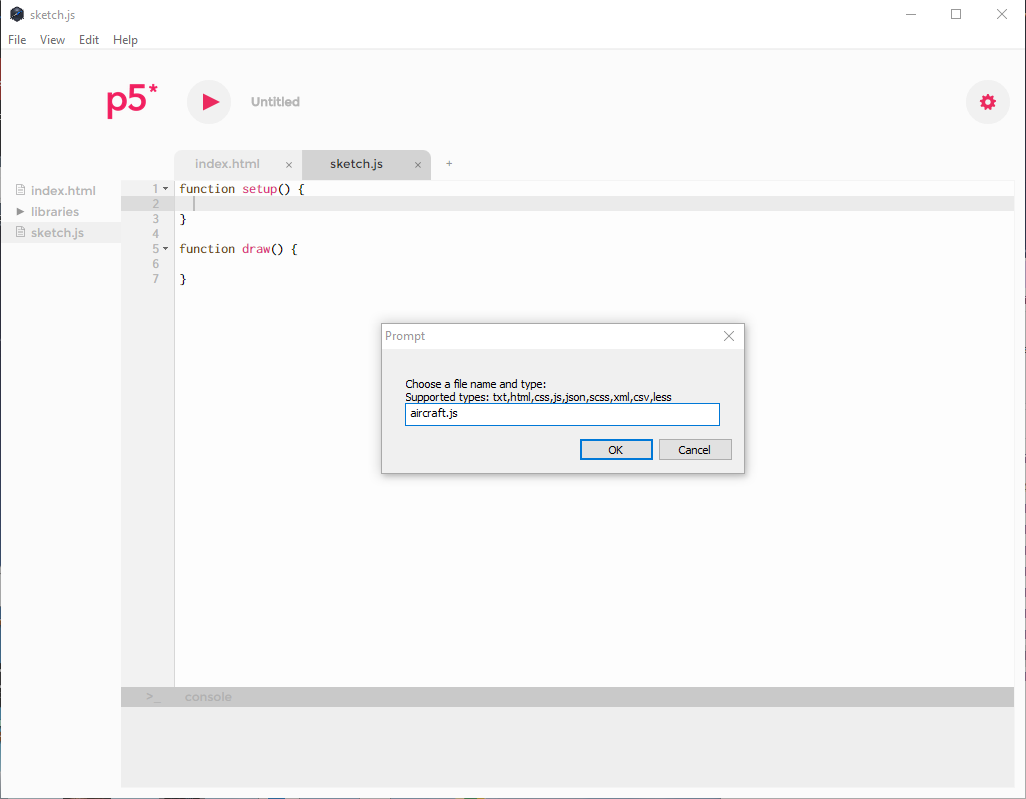Screen dimensions: 1026x799
Task: Expand the libraries folder in sidebar
Action: [21, 212]
